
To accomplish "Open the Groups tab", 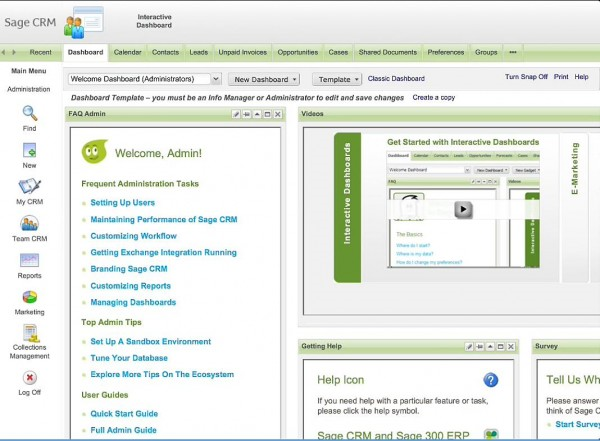I will coord(486,52).
